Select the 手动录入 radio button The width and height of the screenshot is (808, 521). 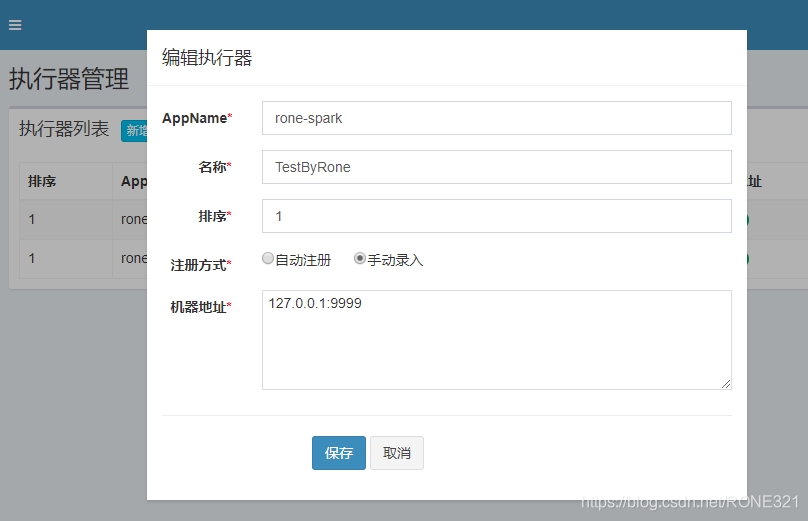point(360,258)
